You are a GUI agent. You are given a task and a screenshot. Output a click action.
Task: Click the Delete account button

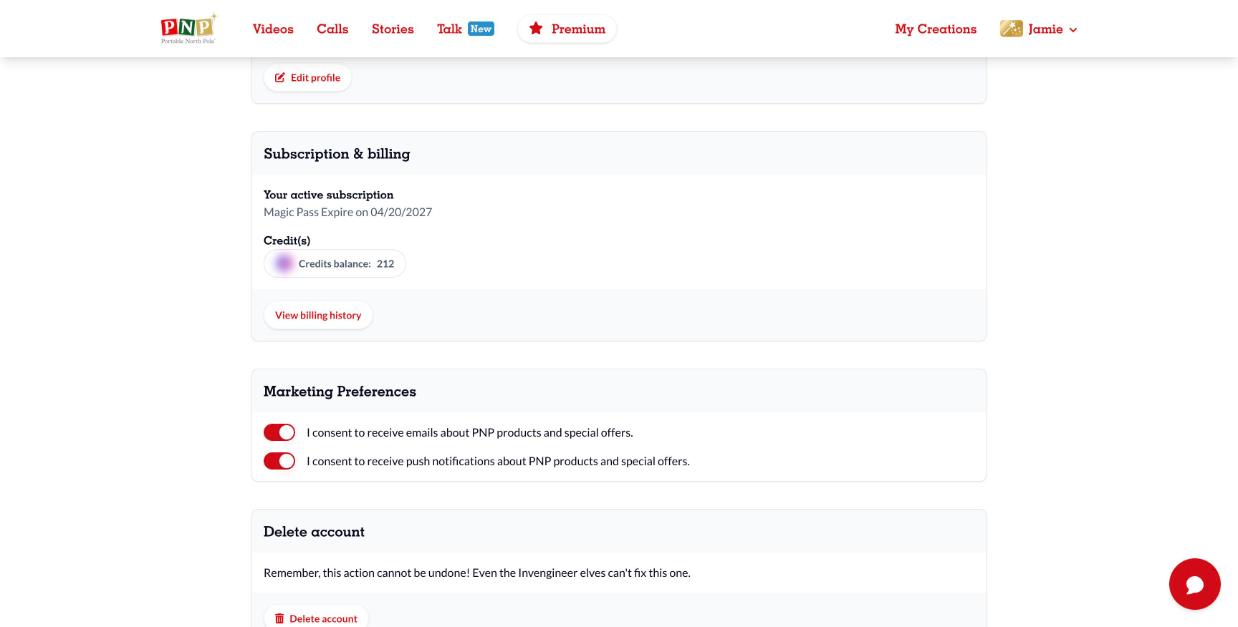click(316, 618)
